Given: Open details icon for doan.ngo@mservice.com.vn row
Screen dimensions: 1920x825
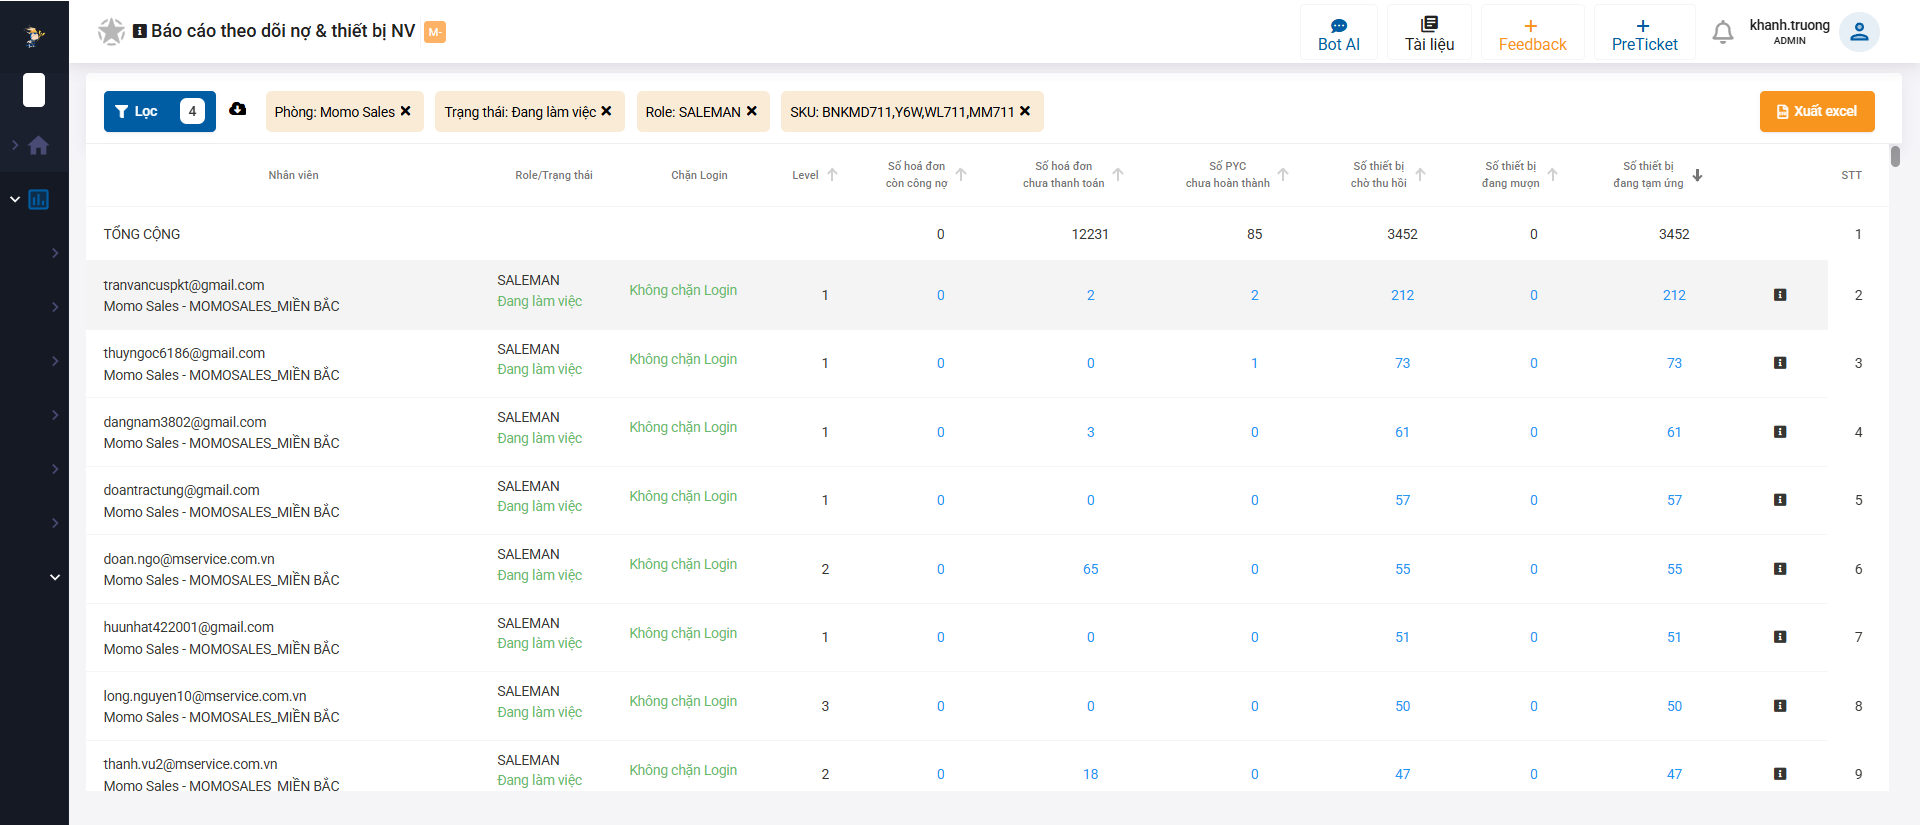Looking at the screenshot, I should [1780, 569].
